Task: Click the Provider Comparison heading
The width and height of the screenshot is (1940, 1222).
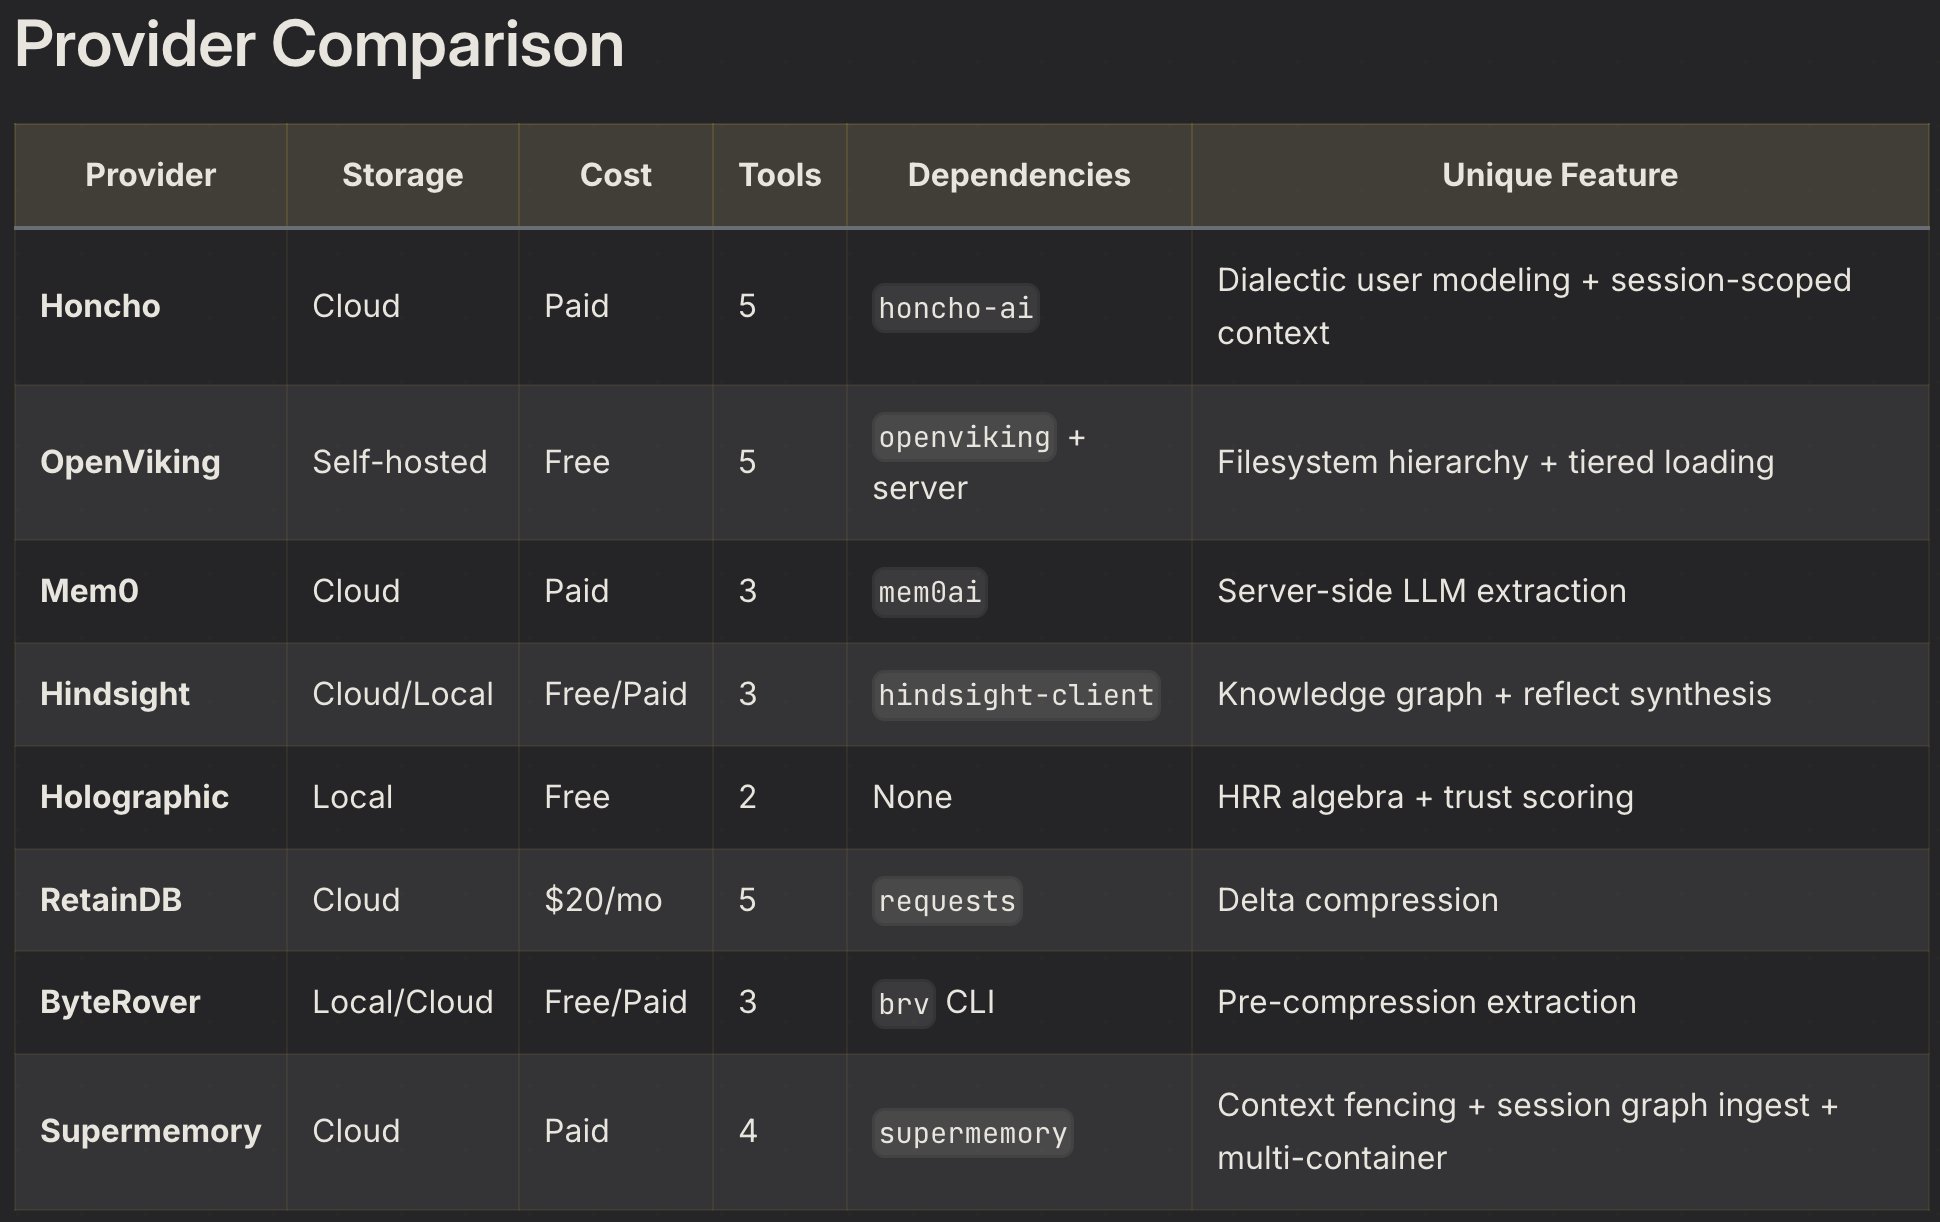Action: (x=319, y=45)
